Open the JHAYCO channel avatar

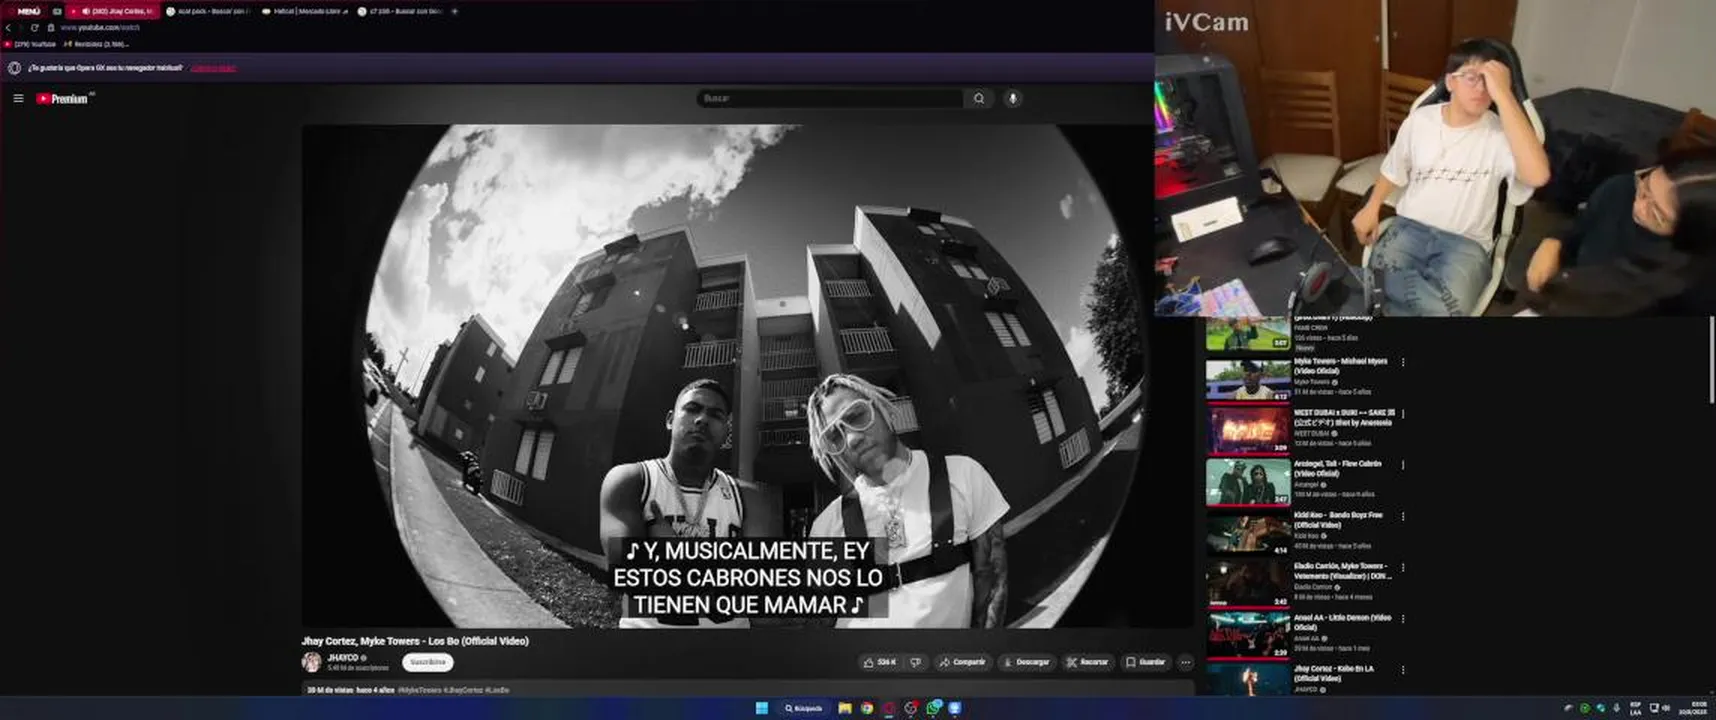[312, 662]
